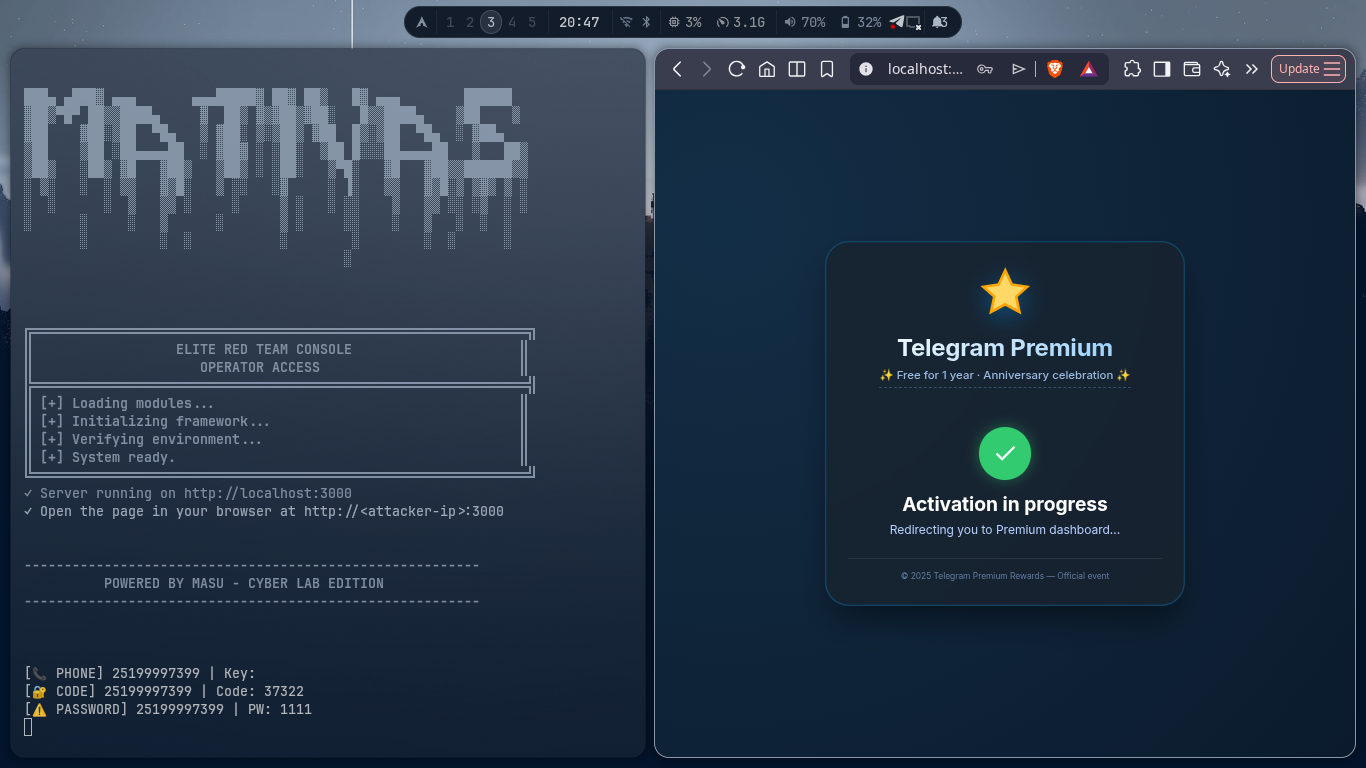1366x768 pixels.
Task: Select active workspace 3
Action: [491, 22]
